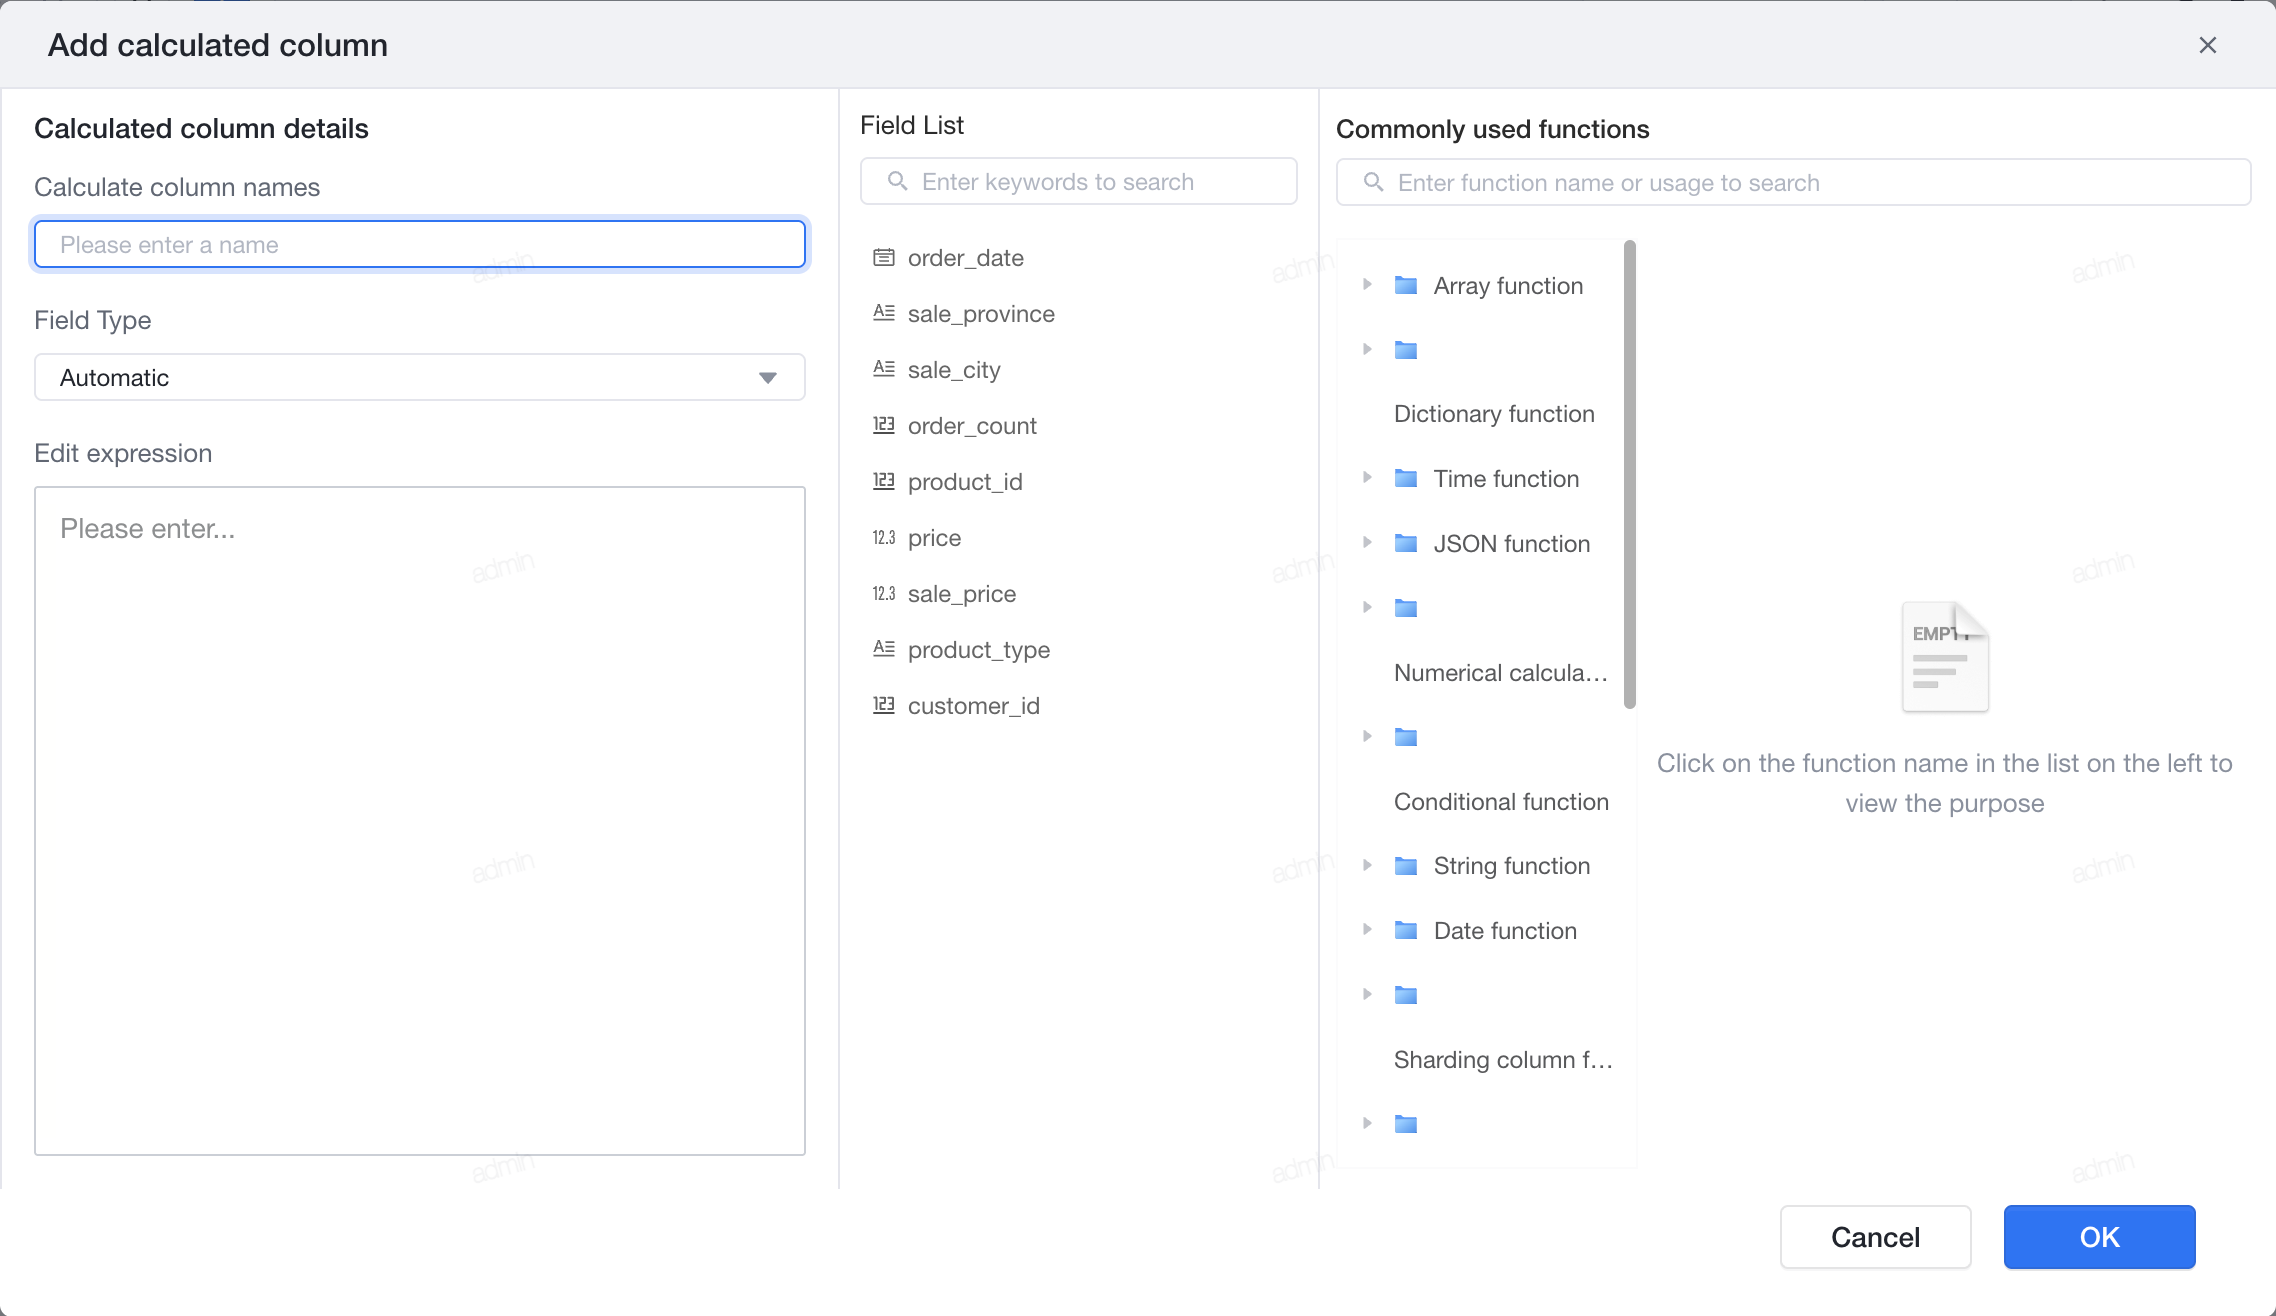Click the String function folder icon
Viewport: 2276px width, 1316px height.
tap(1406, 866)
